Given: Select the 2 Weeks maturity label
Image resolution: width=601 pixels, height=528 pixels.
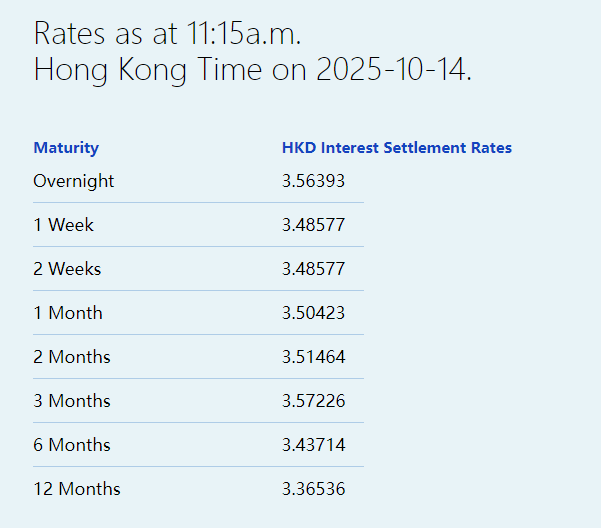Looking at the screenshot, I should [x=67, y=269].
